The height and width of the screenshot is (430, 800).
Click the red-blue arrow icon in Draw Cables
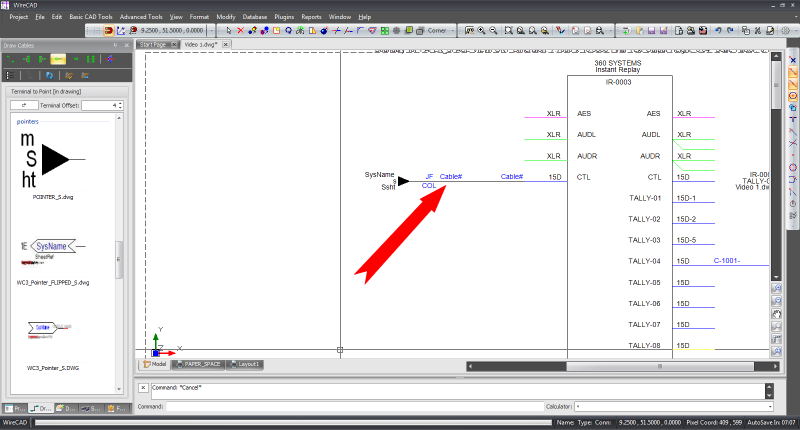[110, 59]
